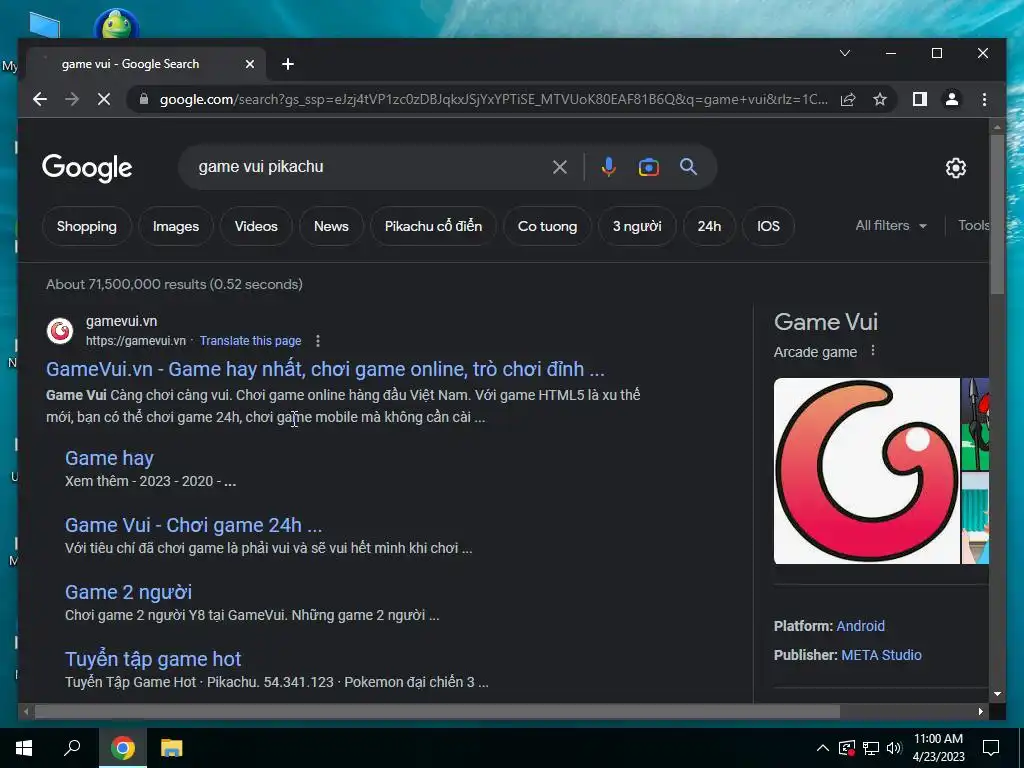
Task: Click the scroll down arrow
Action: coord(997,694)
